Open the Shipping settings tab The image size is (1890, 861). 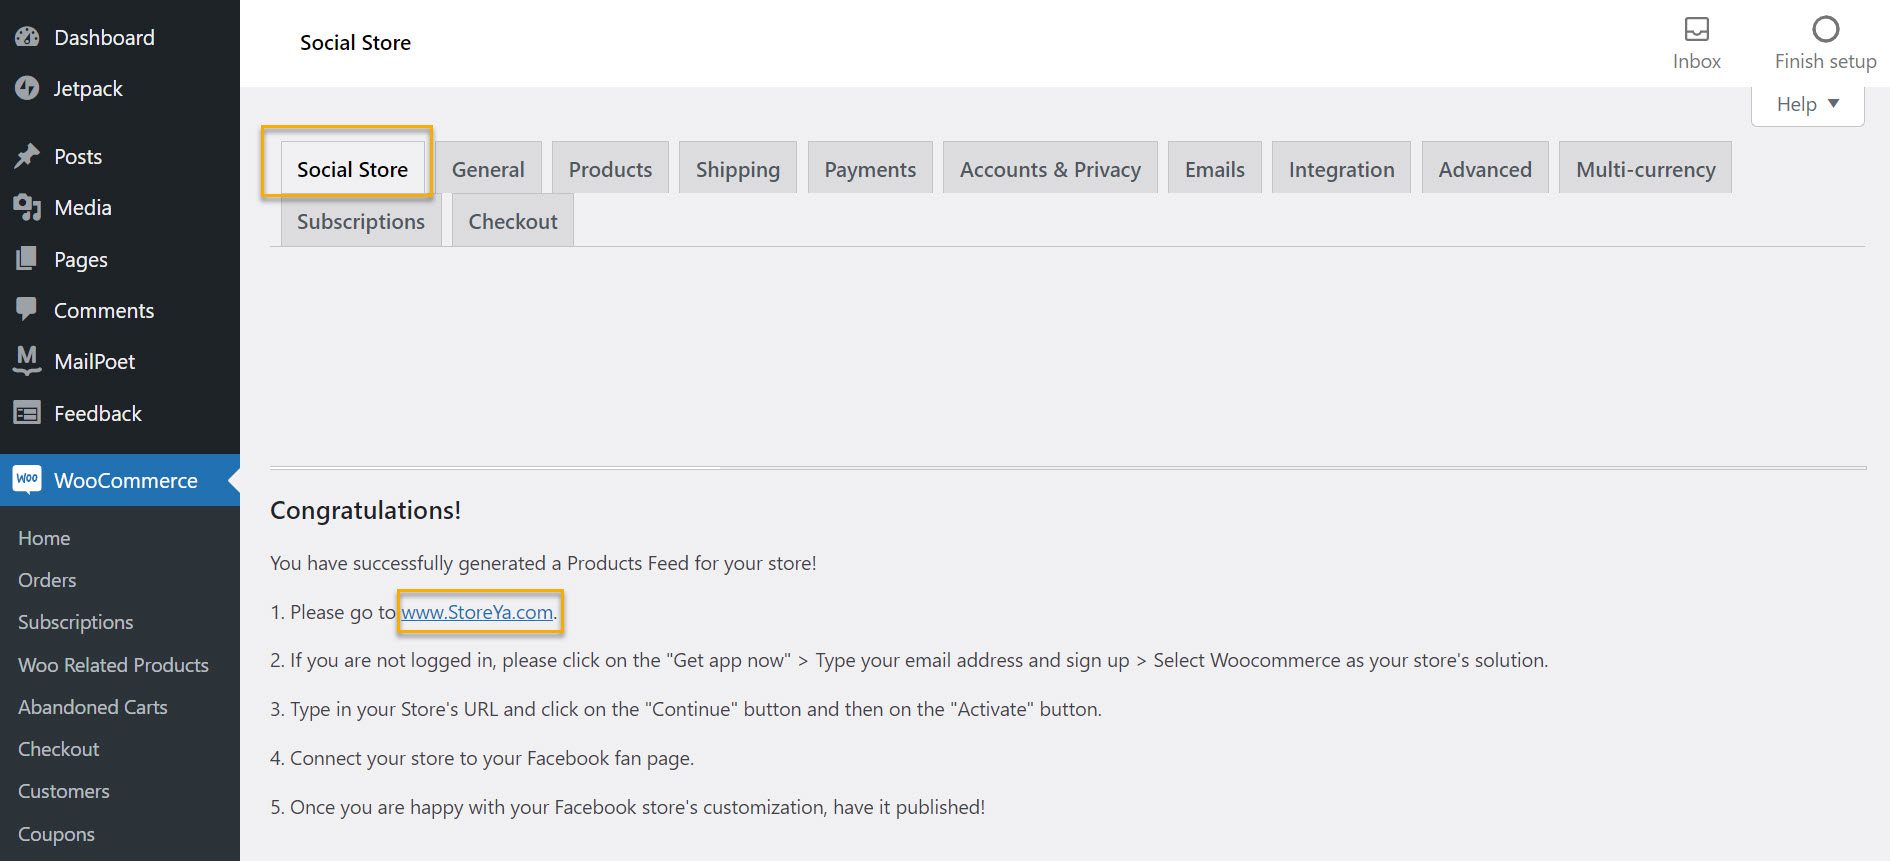[738, 169]
